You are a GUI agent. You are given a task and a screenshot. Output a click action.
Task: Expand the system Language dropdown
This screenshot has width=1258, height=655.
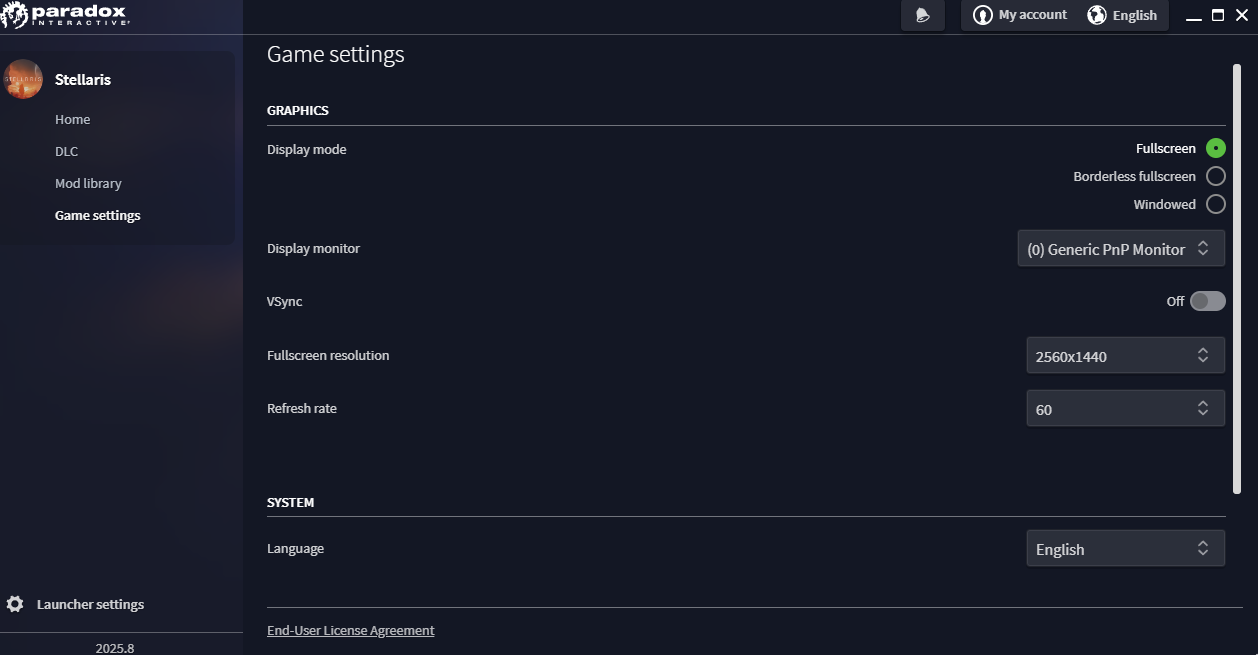pyautogui.click(x=1125, y=549)
